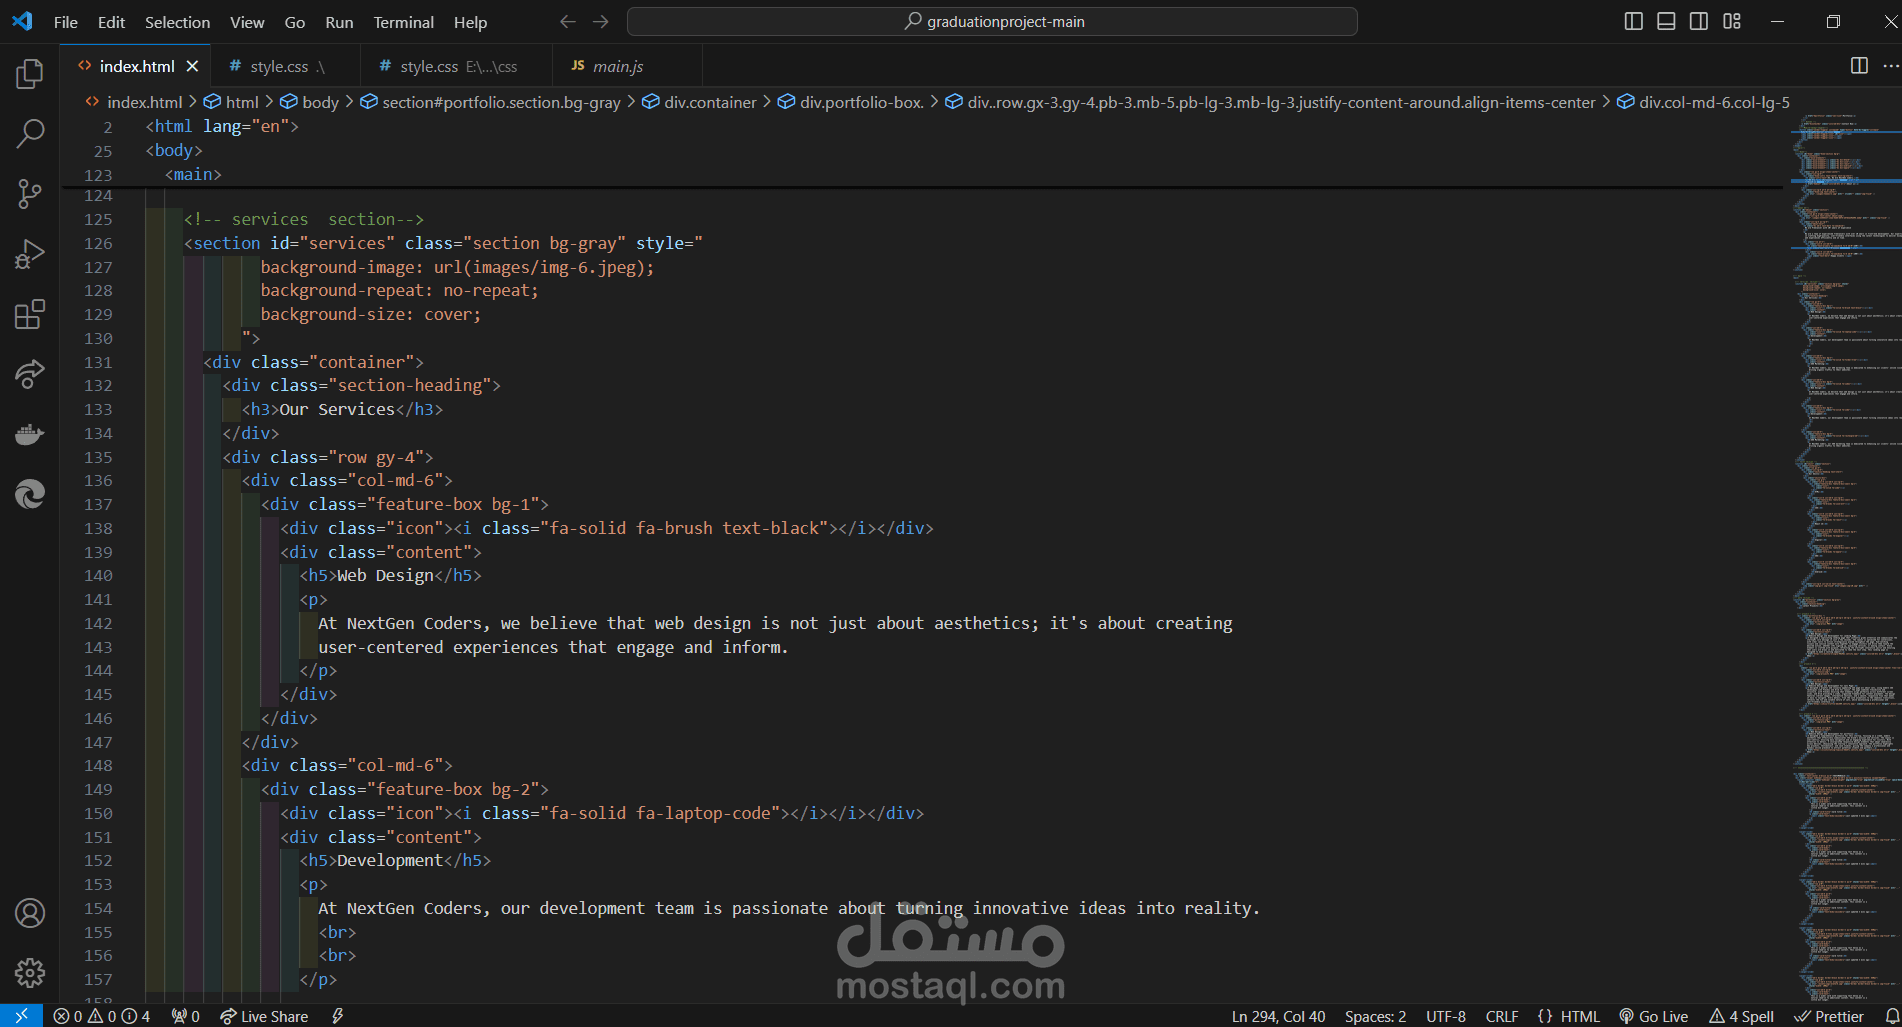
Task: Change indentation via Spaces: 2
Action: click(1375, 1016)
